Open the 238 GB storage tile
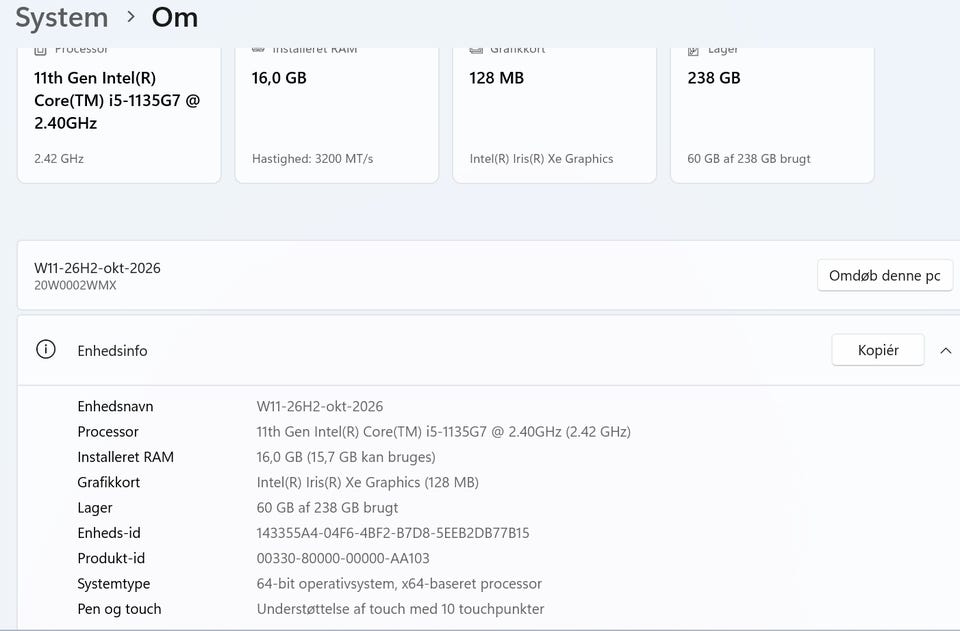Viewport: 960px width, 631px height. [x=772, y=115]
